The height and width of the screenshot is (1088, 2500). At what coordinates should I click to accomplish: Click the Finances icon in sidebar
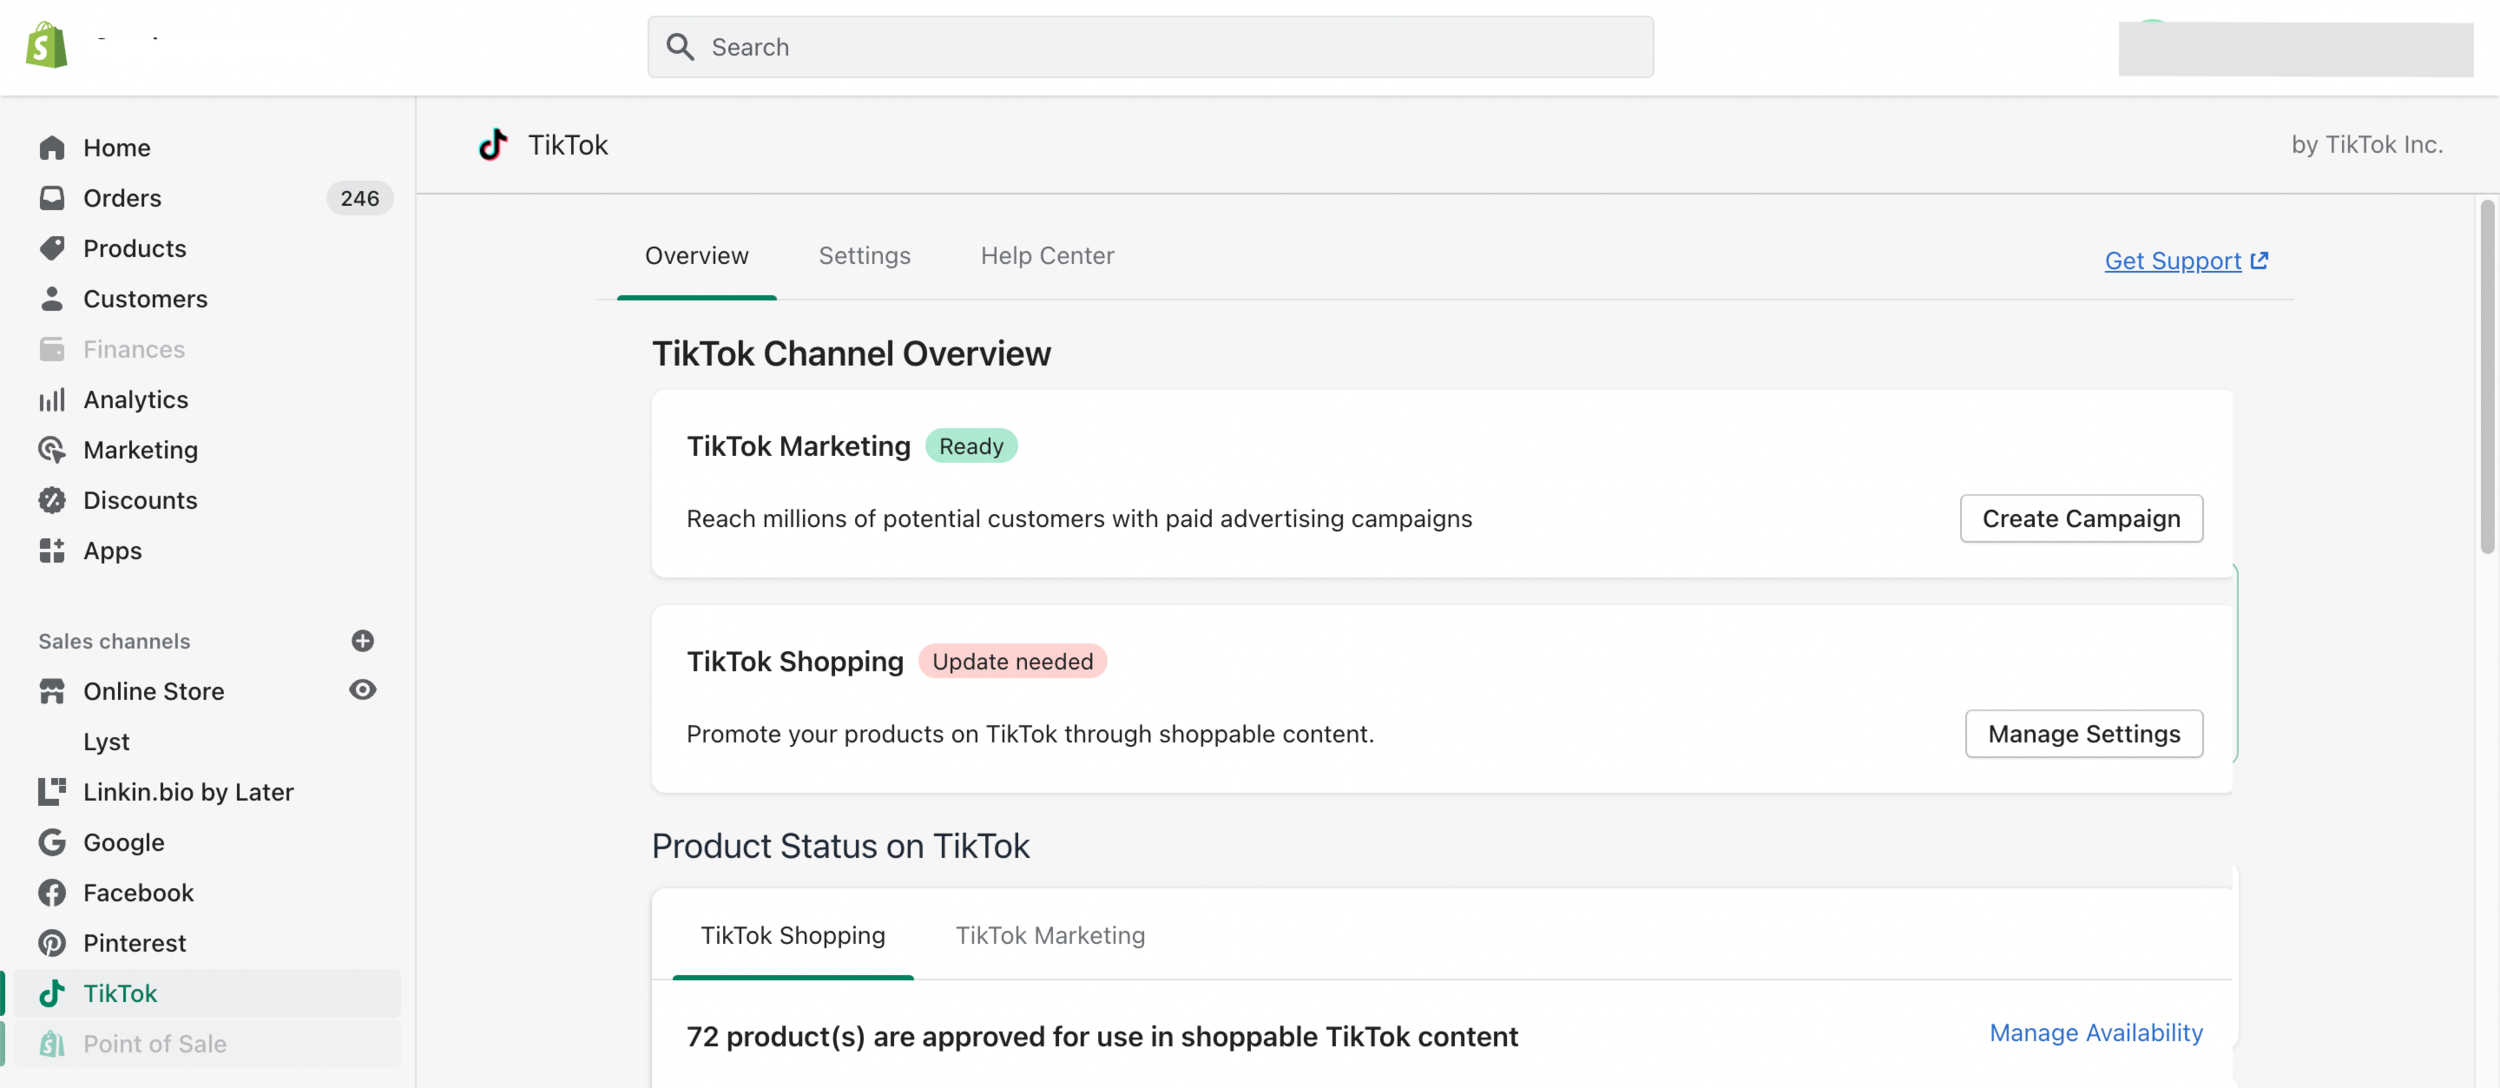(x=52, y=349)
